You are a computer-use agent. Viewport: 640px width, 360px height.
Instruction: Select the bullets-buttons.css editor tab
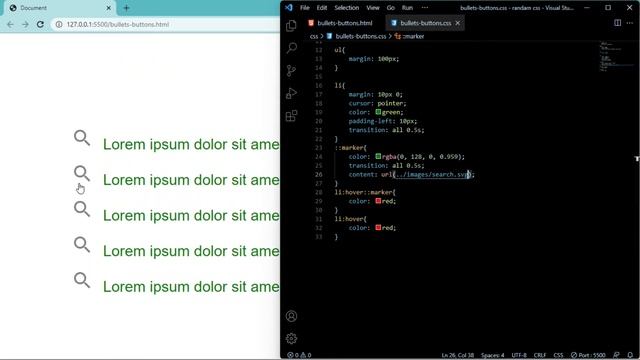pos(424,23)
